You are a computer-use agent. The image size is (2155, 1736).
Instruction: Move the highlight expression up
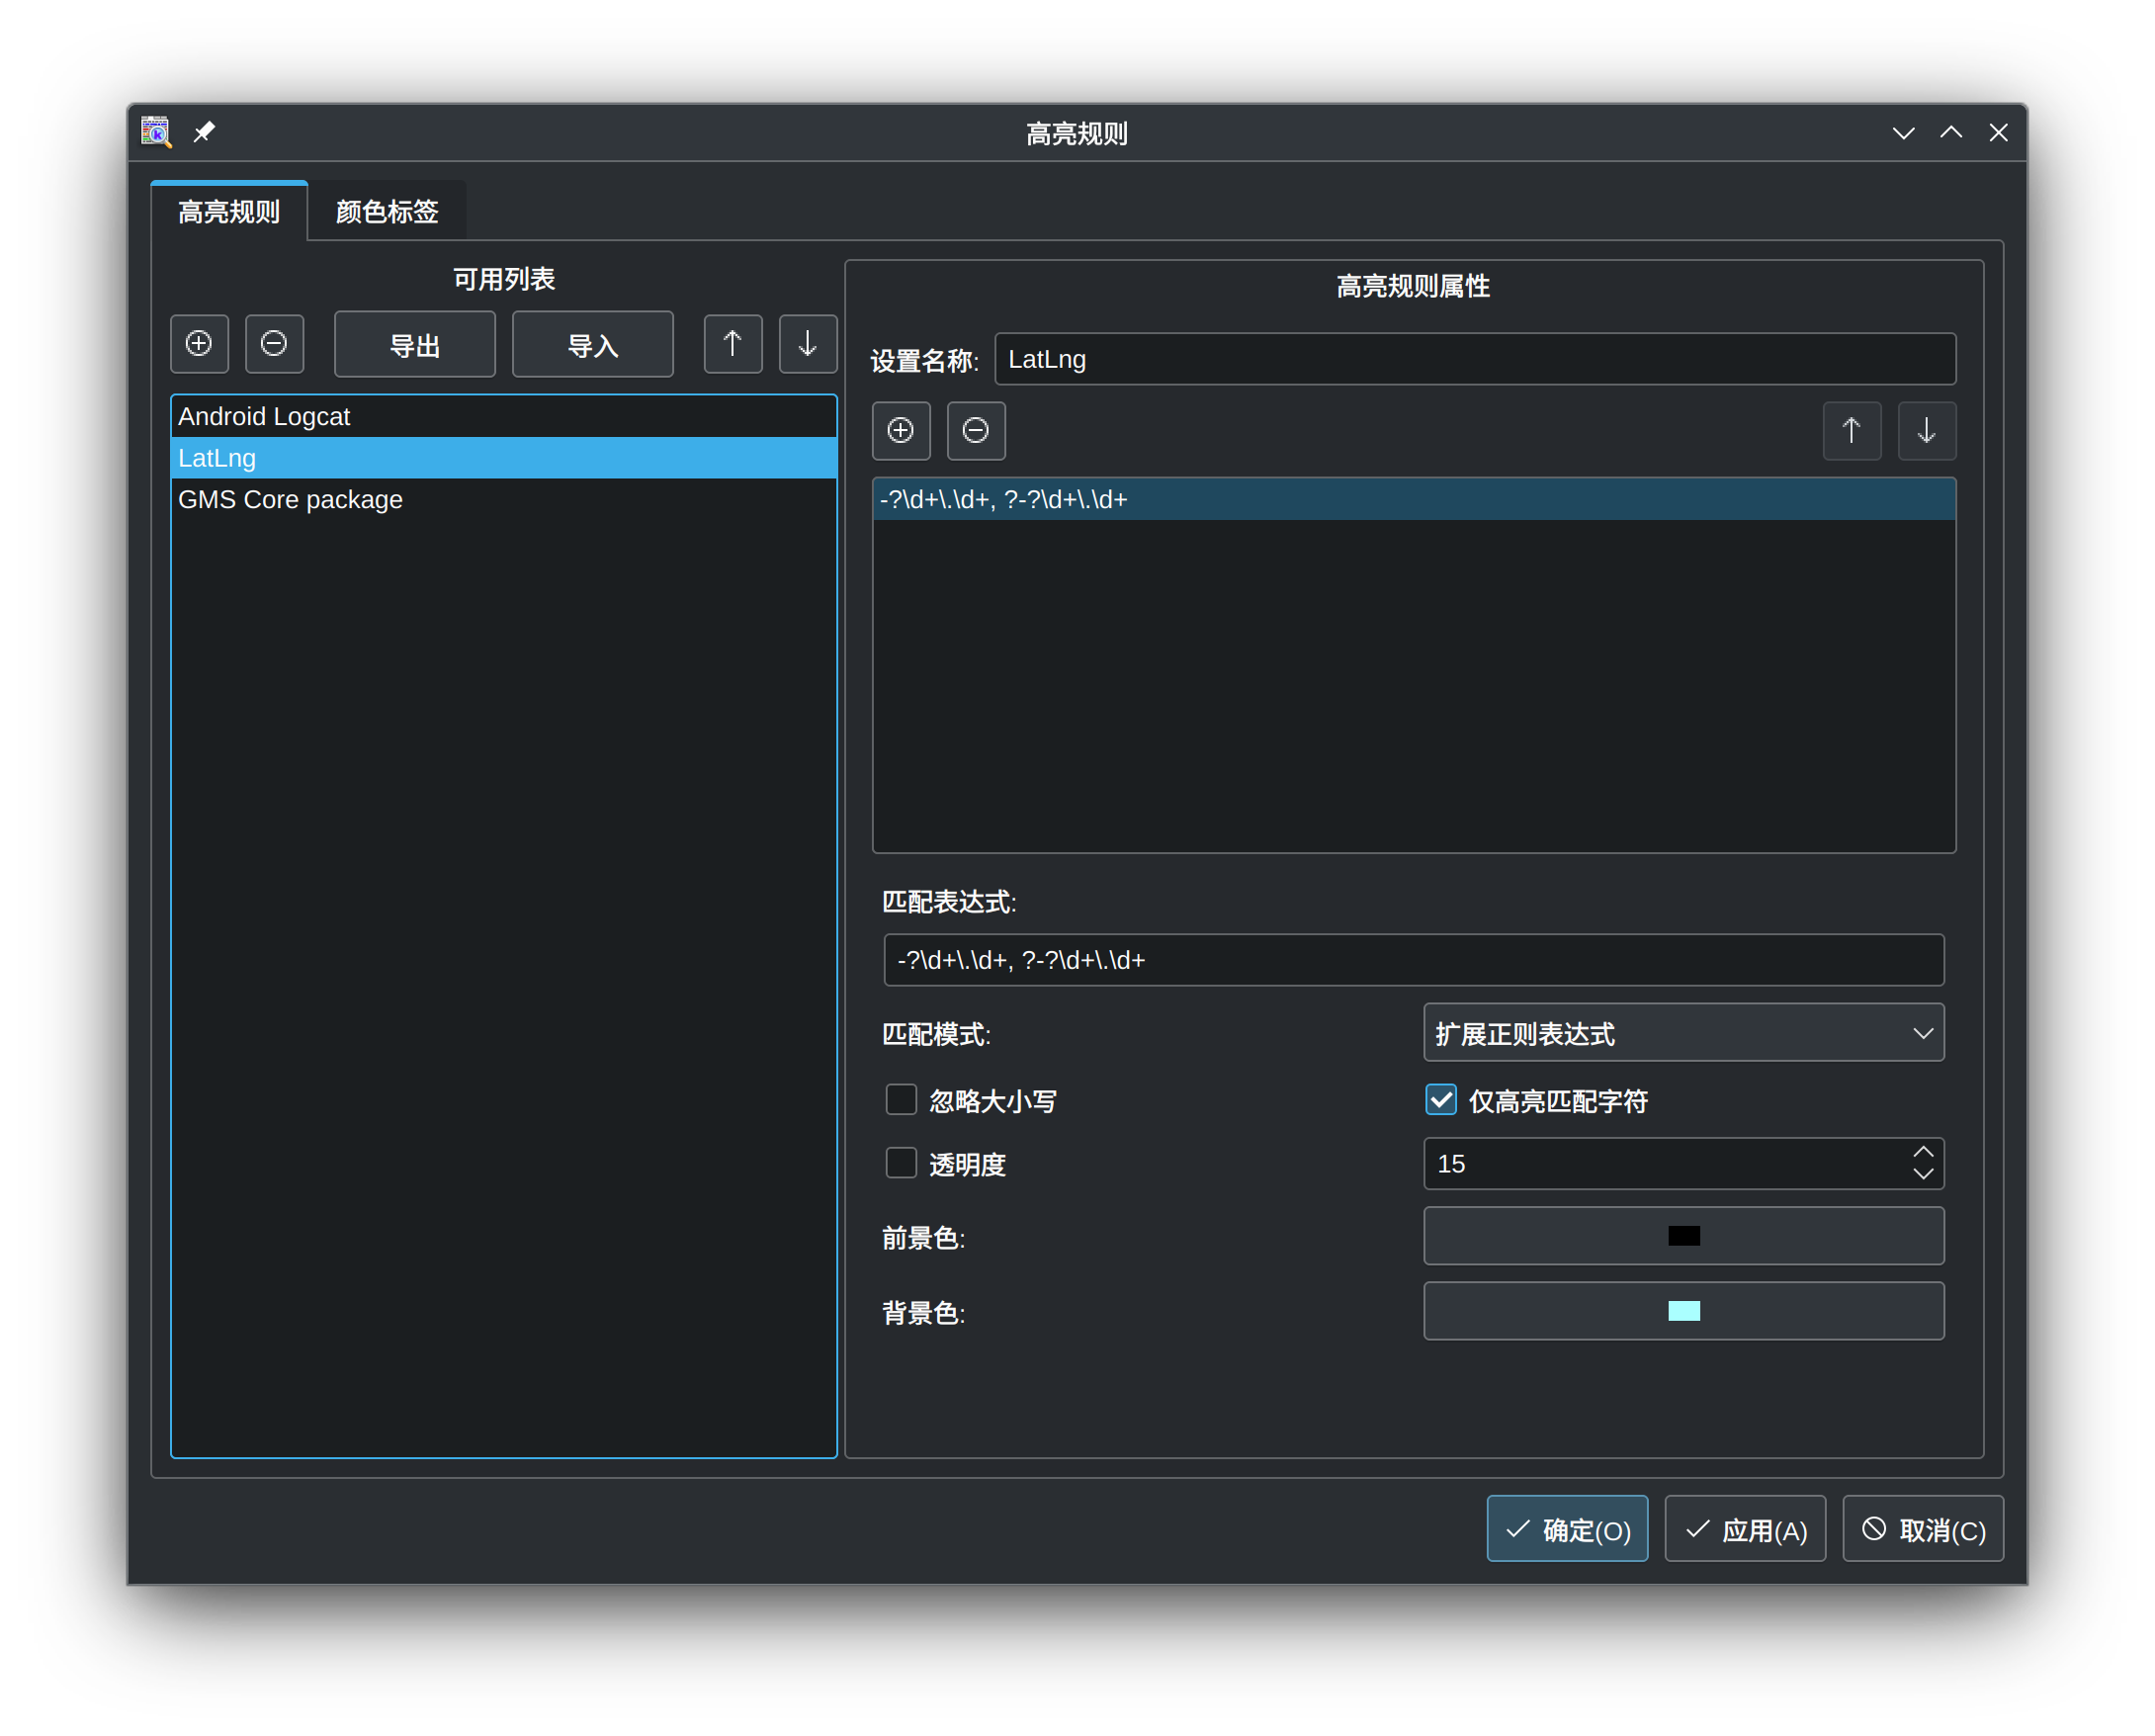(1852, 431)
